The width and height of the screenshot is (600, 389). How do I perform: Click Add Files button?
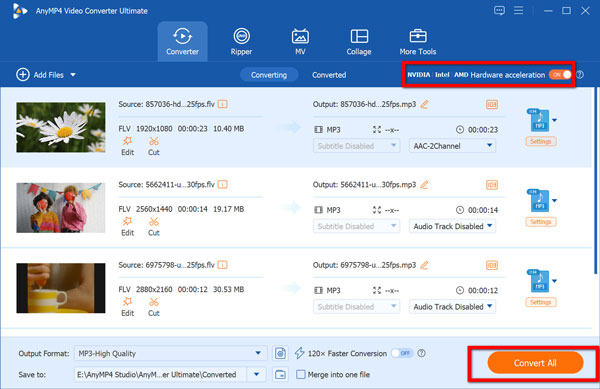click(40, 75)
